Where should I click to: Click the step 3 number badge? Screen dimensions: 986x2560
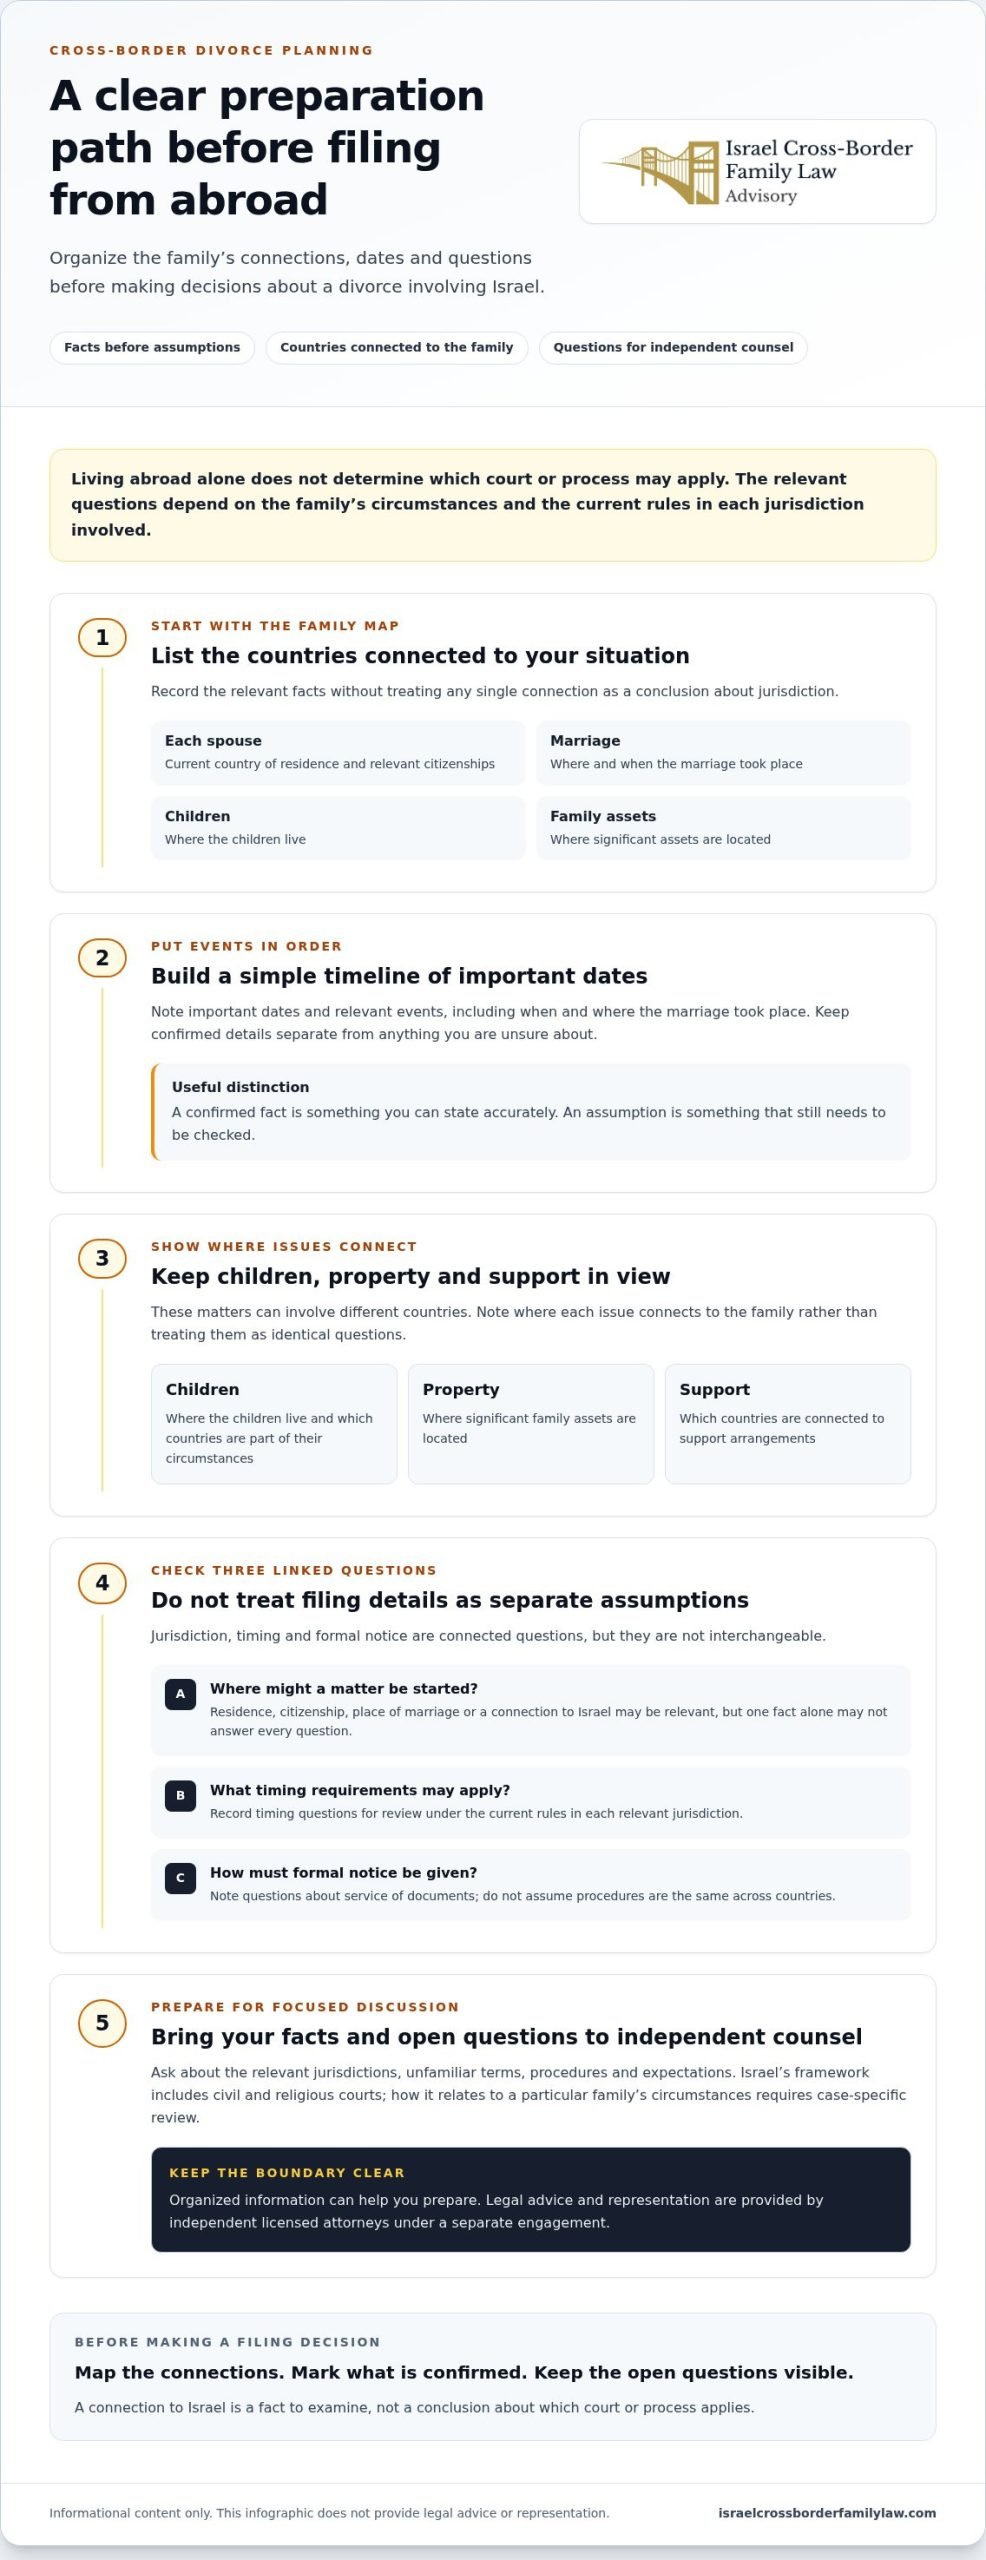(102, 1257)
